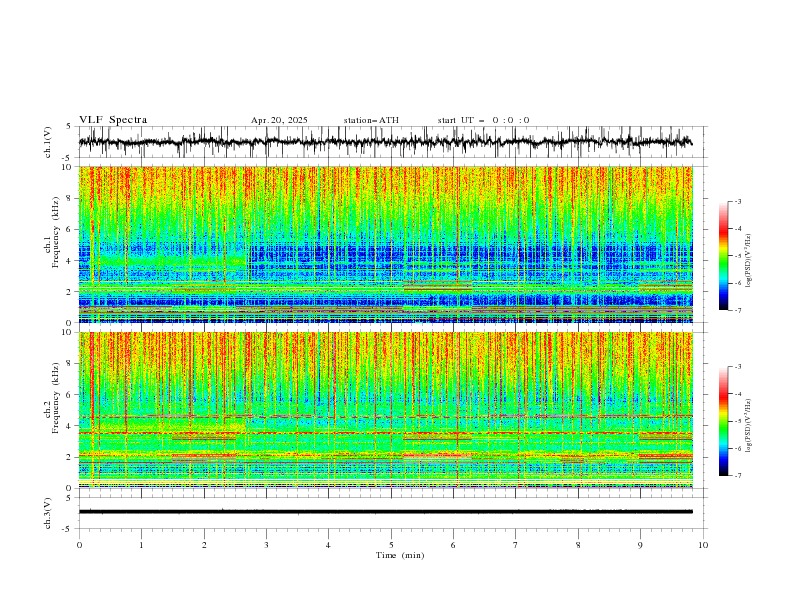Image resolution: width=792 pixels, height=612 pixels.
Task: Click the ch.1 spectrogram panel
Action: tap(386, 244)
